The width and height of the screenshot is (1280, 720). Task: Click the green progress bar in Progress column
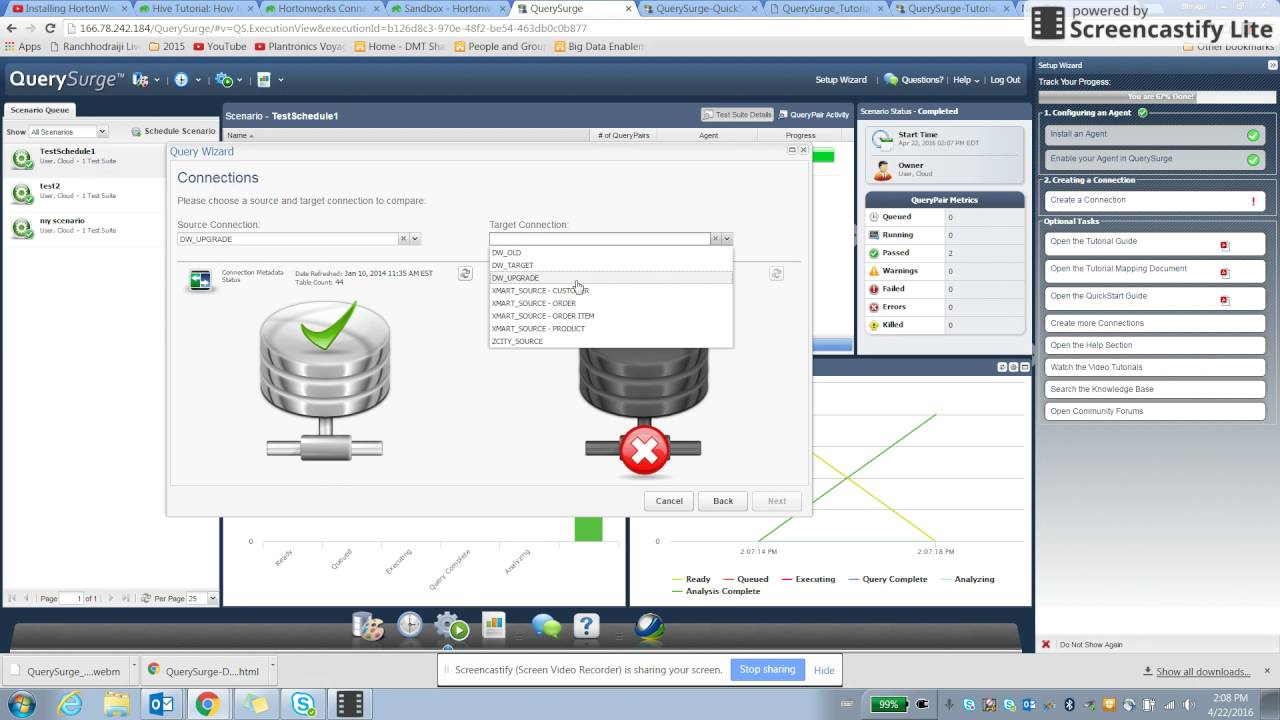(x=823, y=156)
